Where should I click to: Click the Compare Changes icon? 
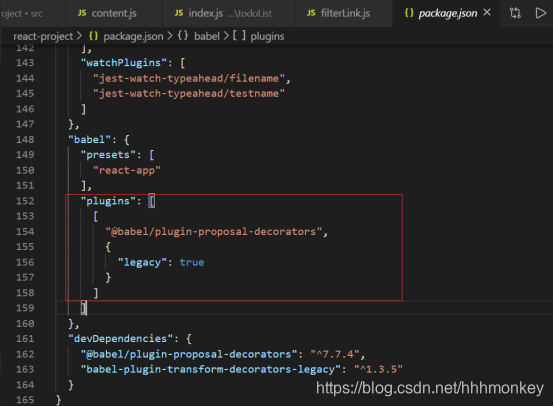click(515, 13)
